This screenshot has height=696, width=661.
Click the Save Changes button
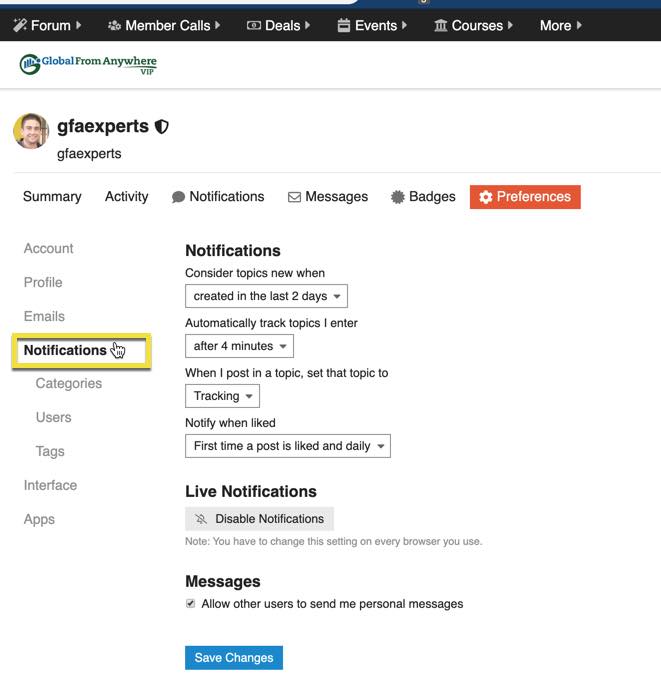click(x=234, y=657)
